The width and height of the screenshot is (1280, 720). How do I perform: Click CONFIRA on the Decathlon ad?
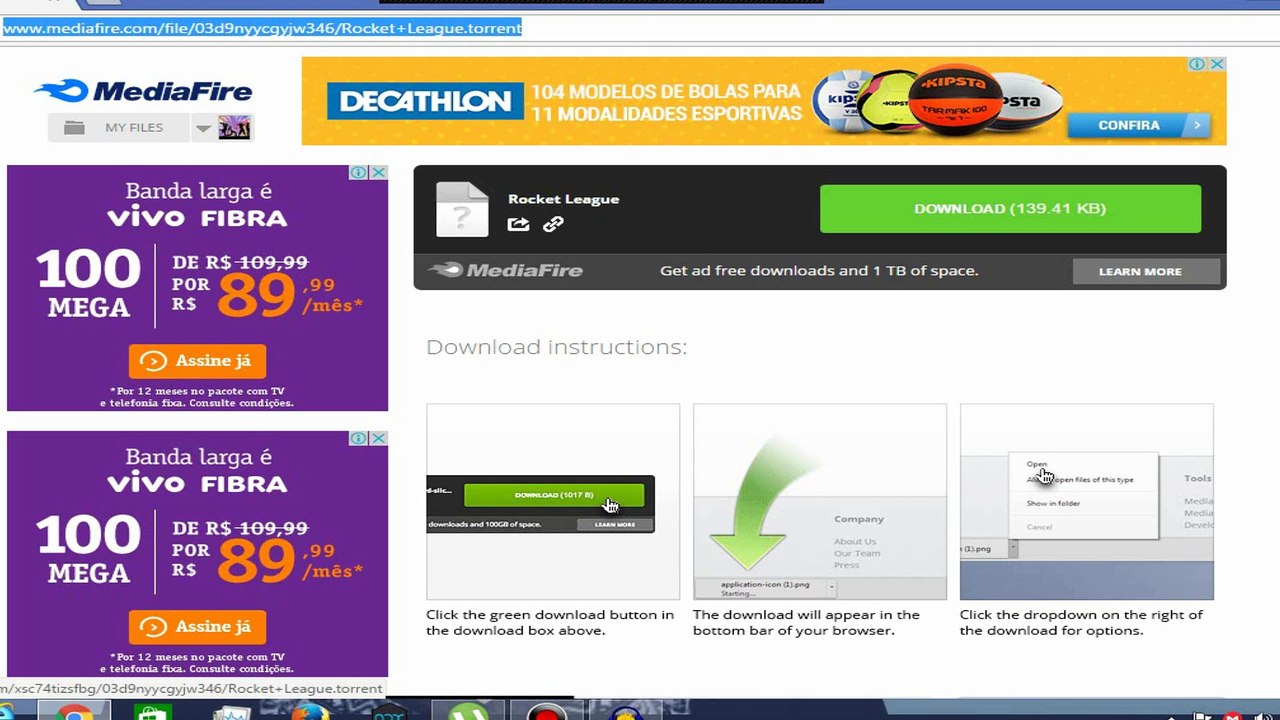1139,125
